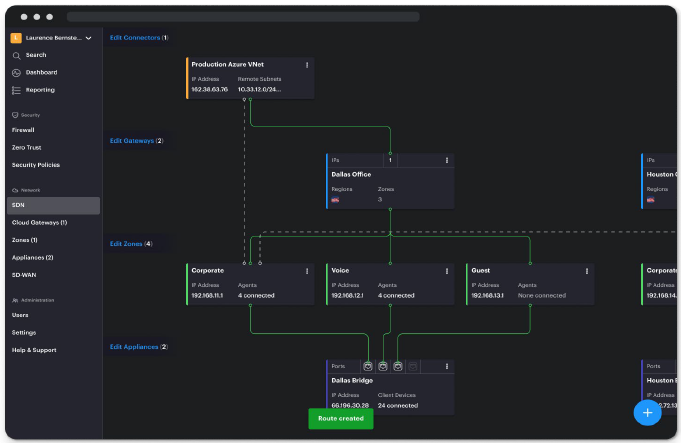Select the Voice zone title
Image resolution: width=681 pixels, height=443 pixels.
[x=340, y=271]
